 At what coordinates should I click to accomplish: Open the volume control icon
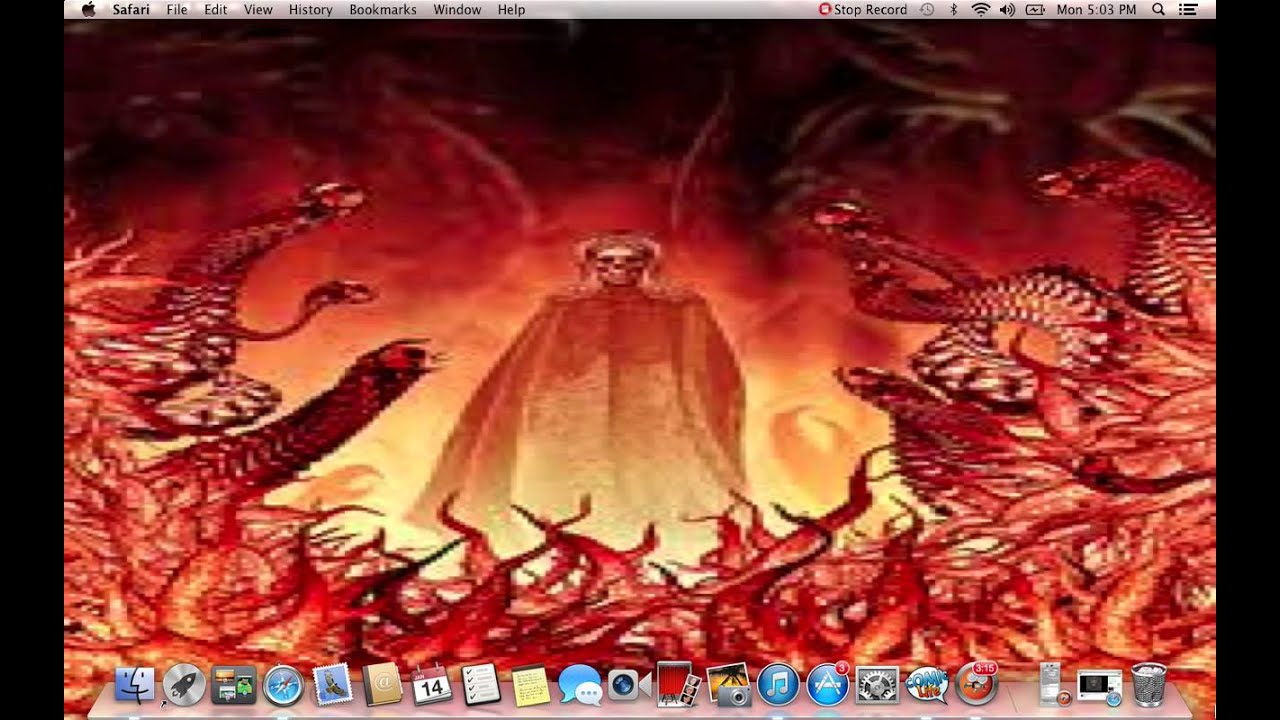pos(1007,9)
